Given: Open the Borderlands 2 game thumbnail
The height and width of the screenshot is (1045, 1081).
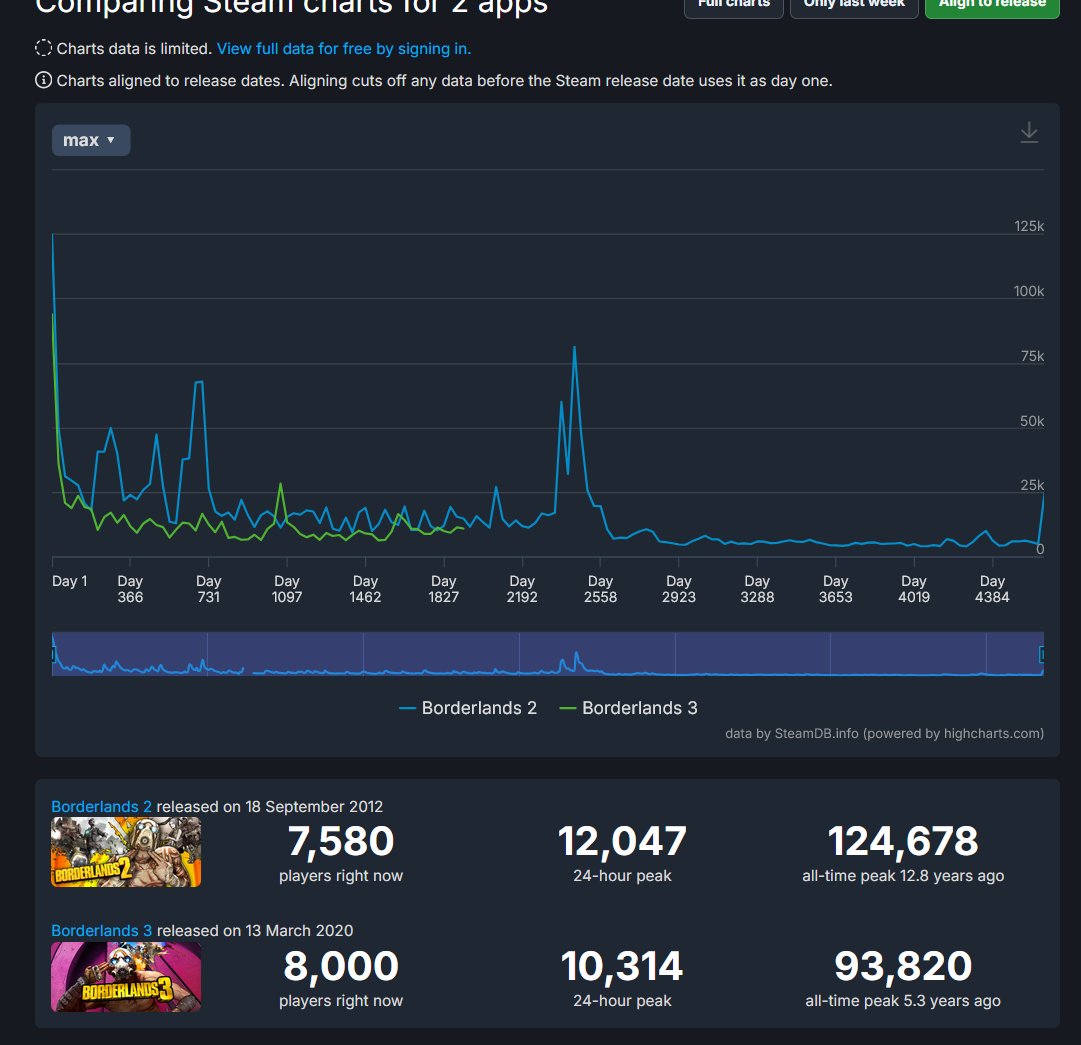Looking at the screenshot, I should point(126,852).
